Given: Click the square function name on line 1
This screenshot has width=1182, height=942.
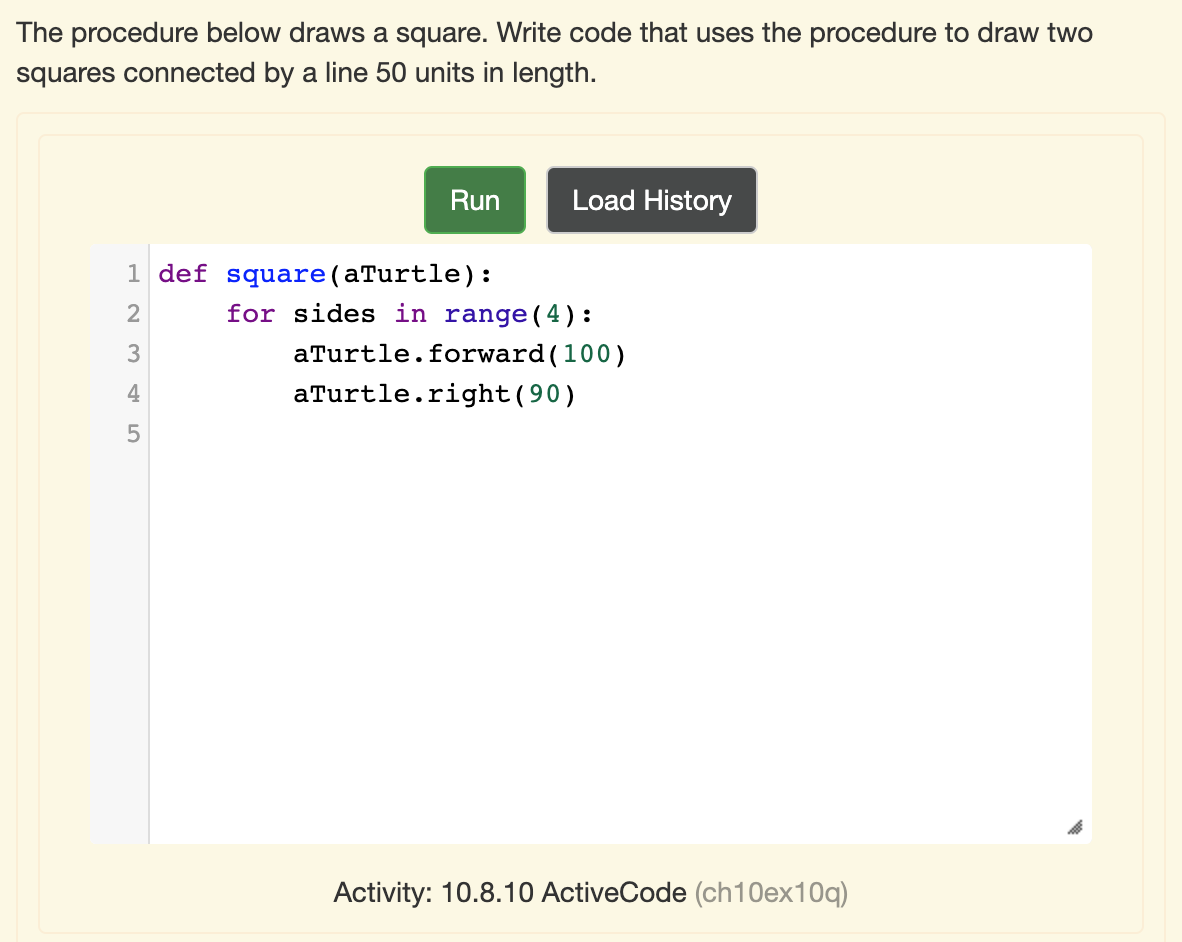Looking at the screenshot, I should (275, 273).
